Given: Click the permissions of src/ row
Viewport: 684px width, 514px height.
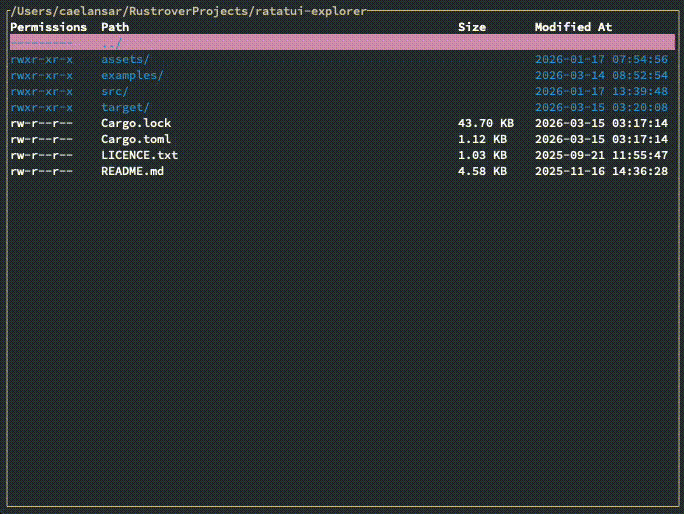Looking at the screenshot, I should click(x=41, y=92).
